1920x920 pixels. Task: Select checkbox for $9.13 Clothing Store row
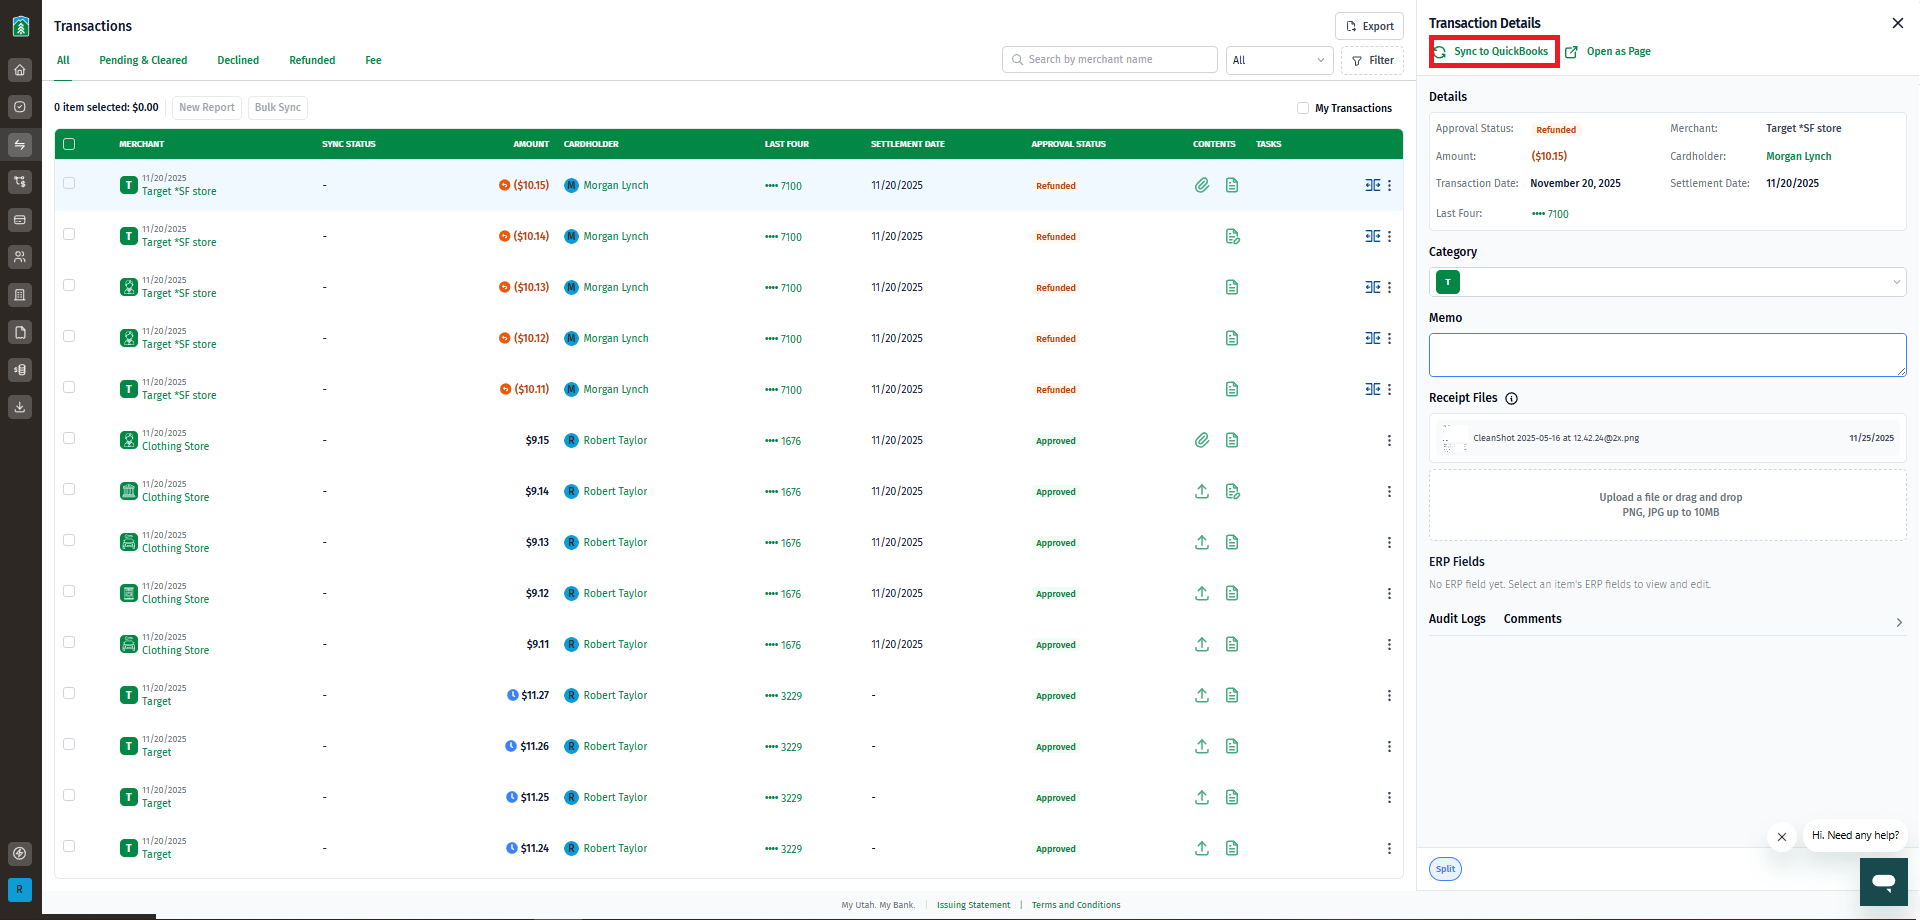click(x=69, y=540)
